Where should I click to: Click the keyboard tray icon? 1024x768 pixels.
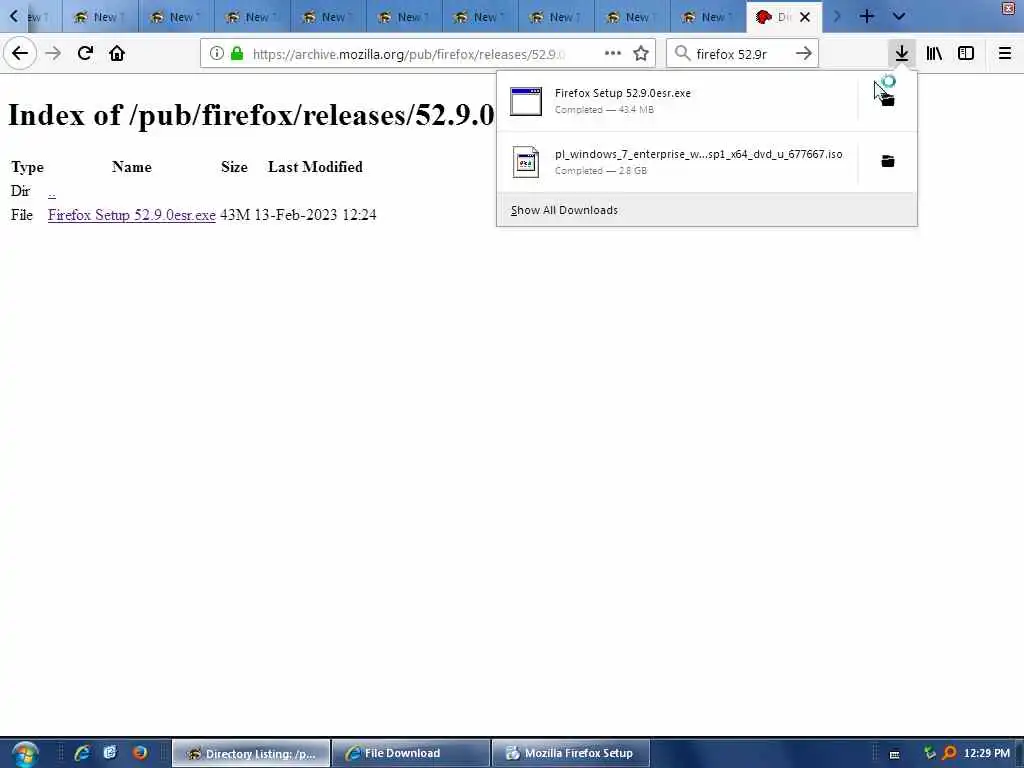coord(895,754)
